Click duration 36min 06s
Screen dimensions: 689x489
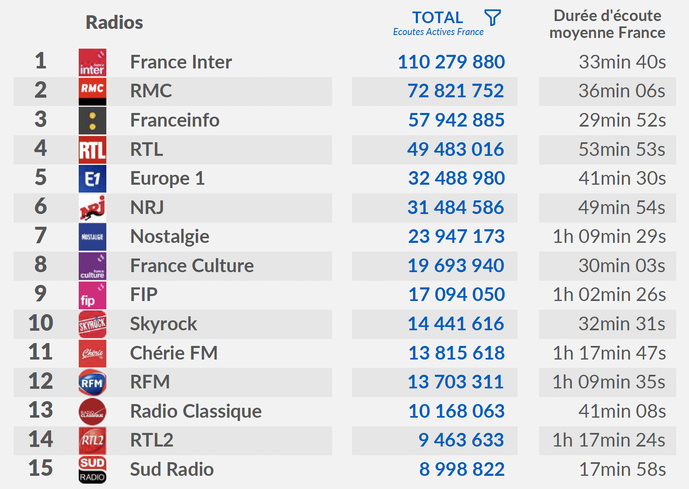pos(622,91)
